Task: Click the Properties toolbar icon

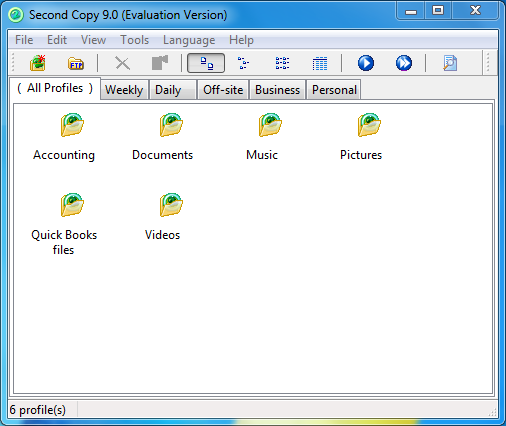Action: [x=160, y=63]
